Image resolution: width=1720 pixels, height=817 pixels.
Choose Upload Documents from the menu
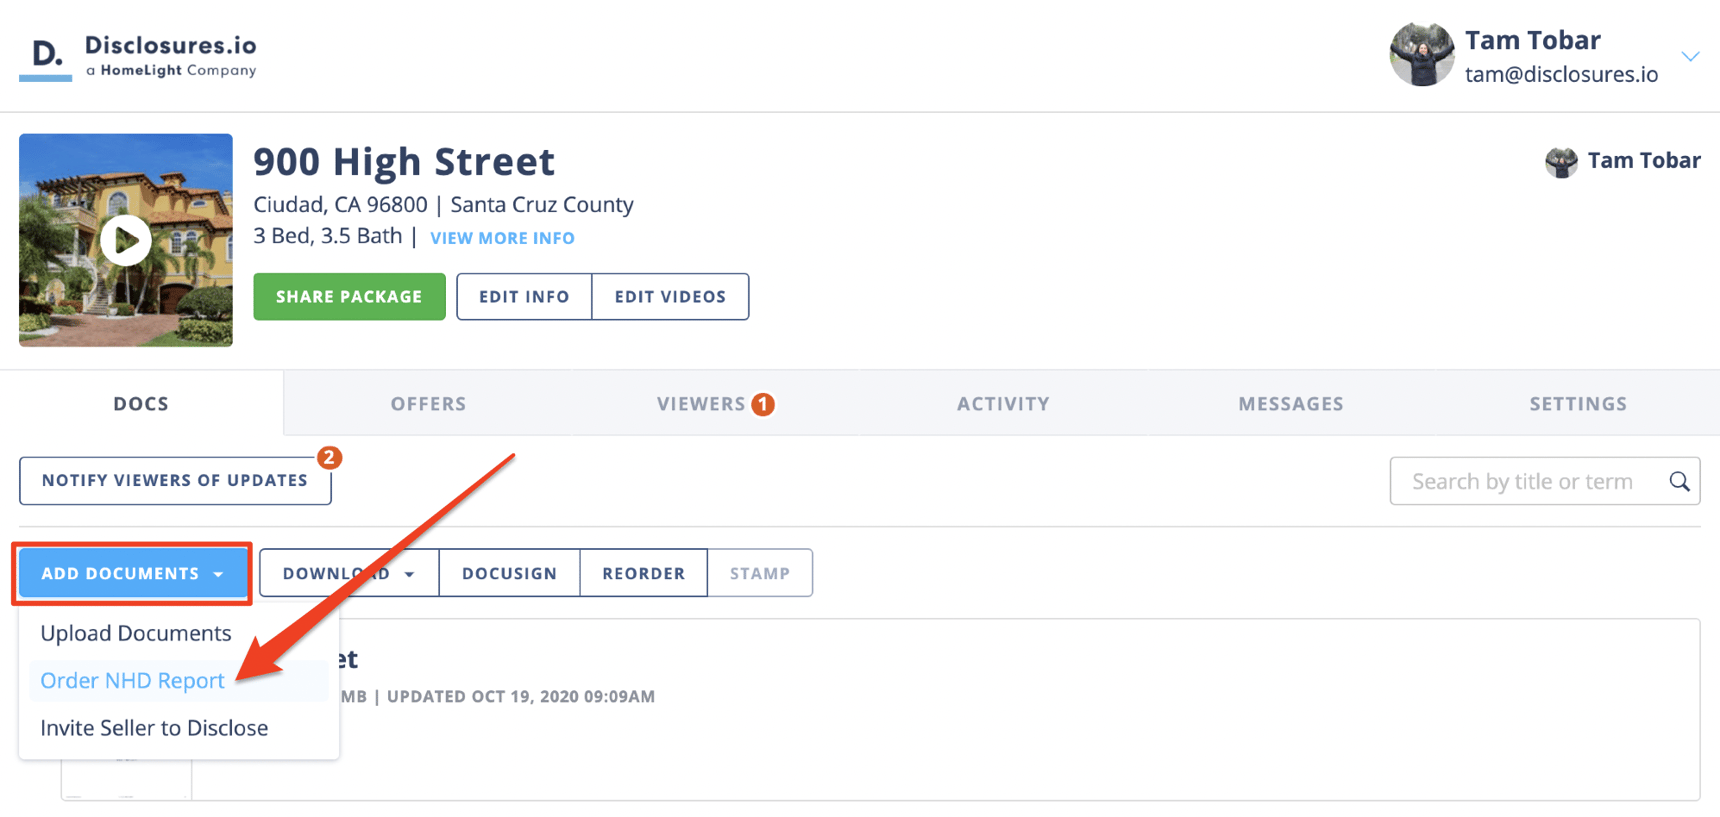136,634
